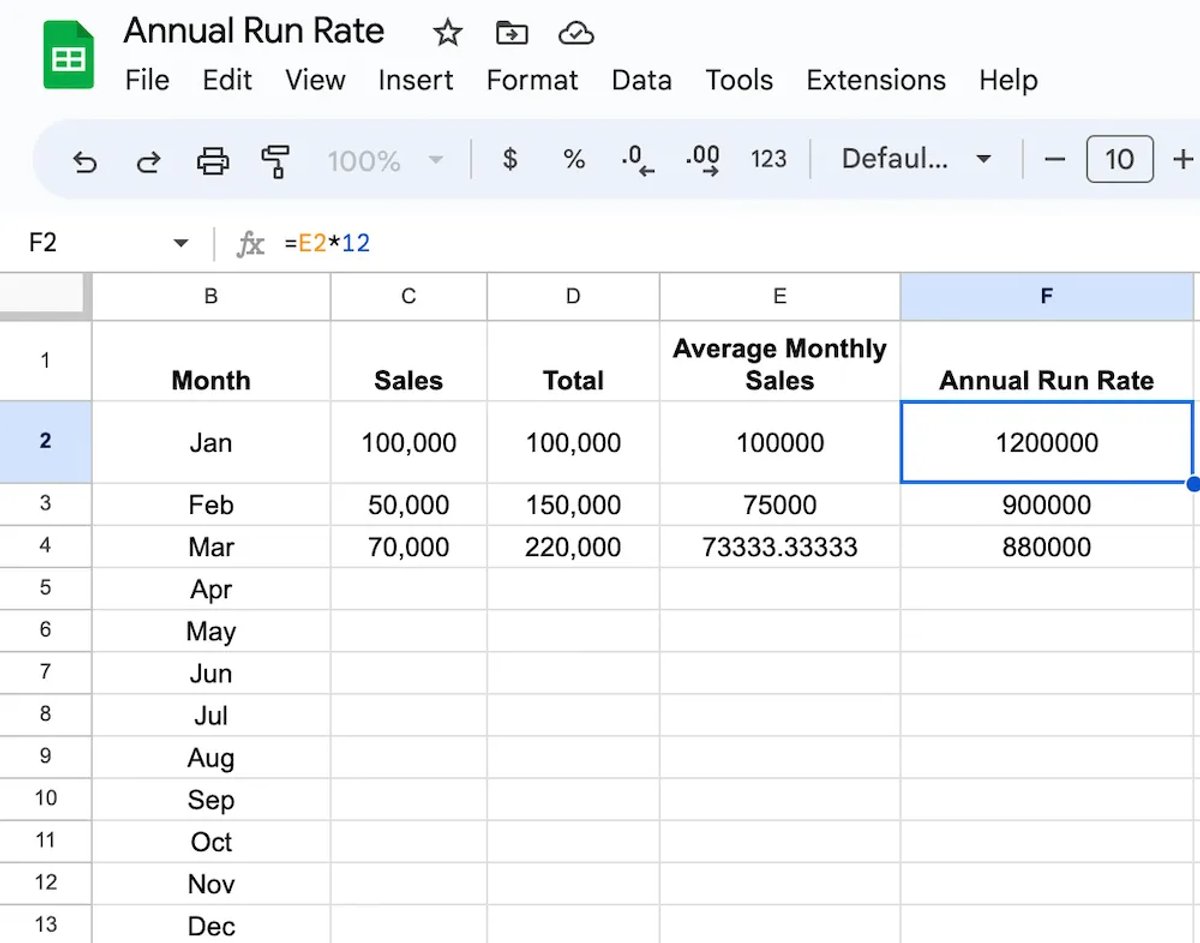Click the select-all corner box
The height and width of the screenshot is (943, 1200).
pos(43,295)
